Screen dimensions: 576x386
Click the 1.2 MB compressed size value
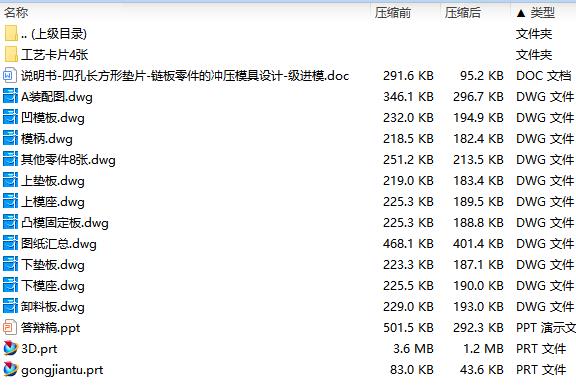[483, 349]
